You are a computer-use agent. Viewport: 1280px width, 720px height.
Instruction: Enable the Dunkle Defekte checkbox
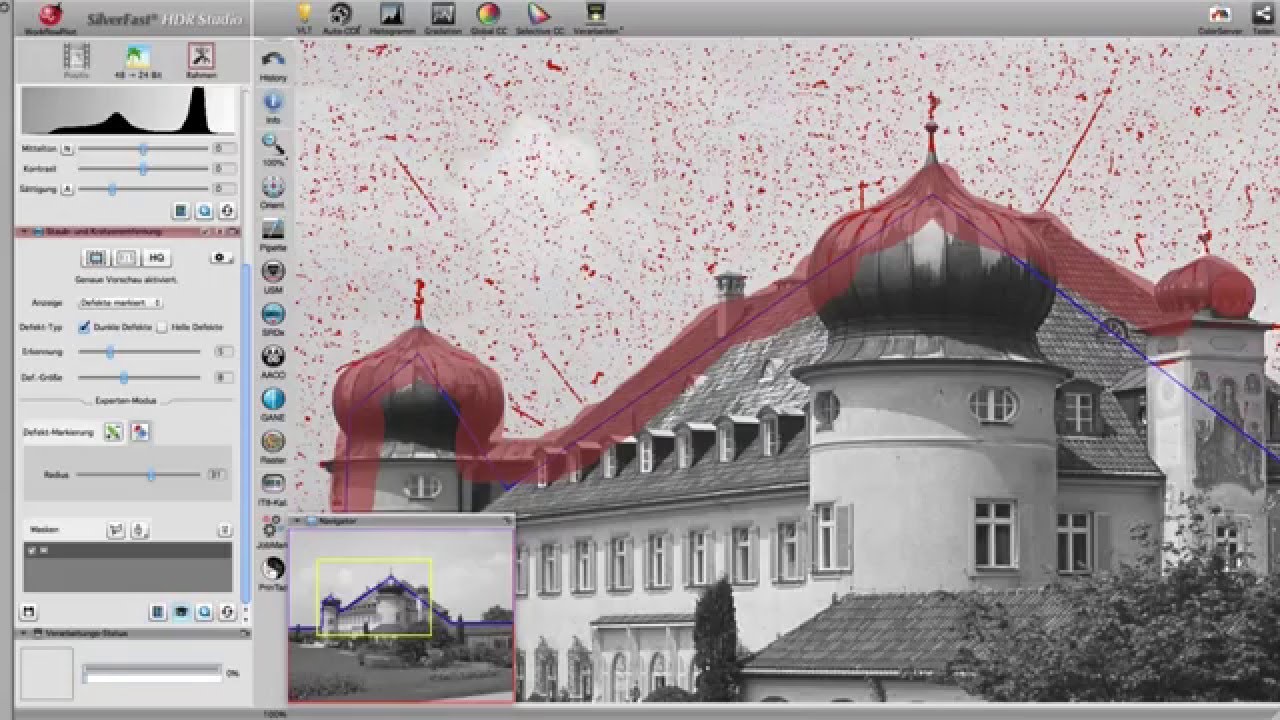point(85,327)
